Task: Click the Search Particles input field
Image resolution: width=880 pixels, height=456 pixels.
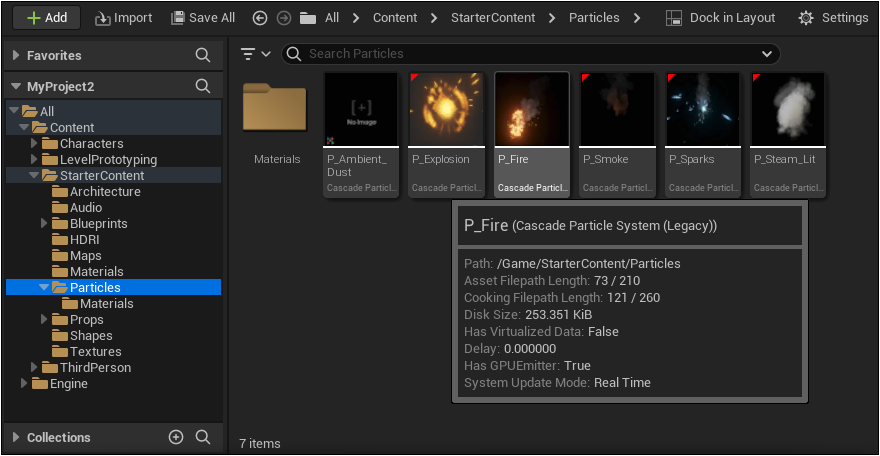Action: [x=530, y=54]
